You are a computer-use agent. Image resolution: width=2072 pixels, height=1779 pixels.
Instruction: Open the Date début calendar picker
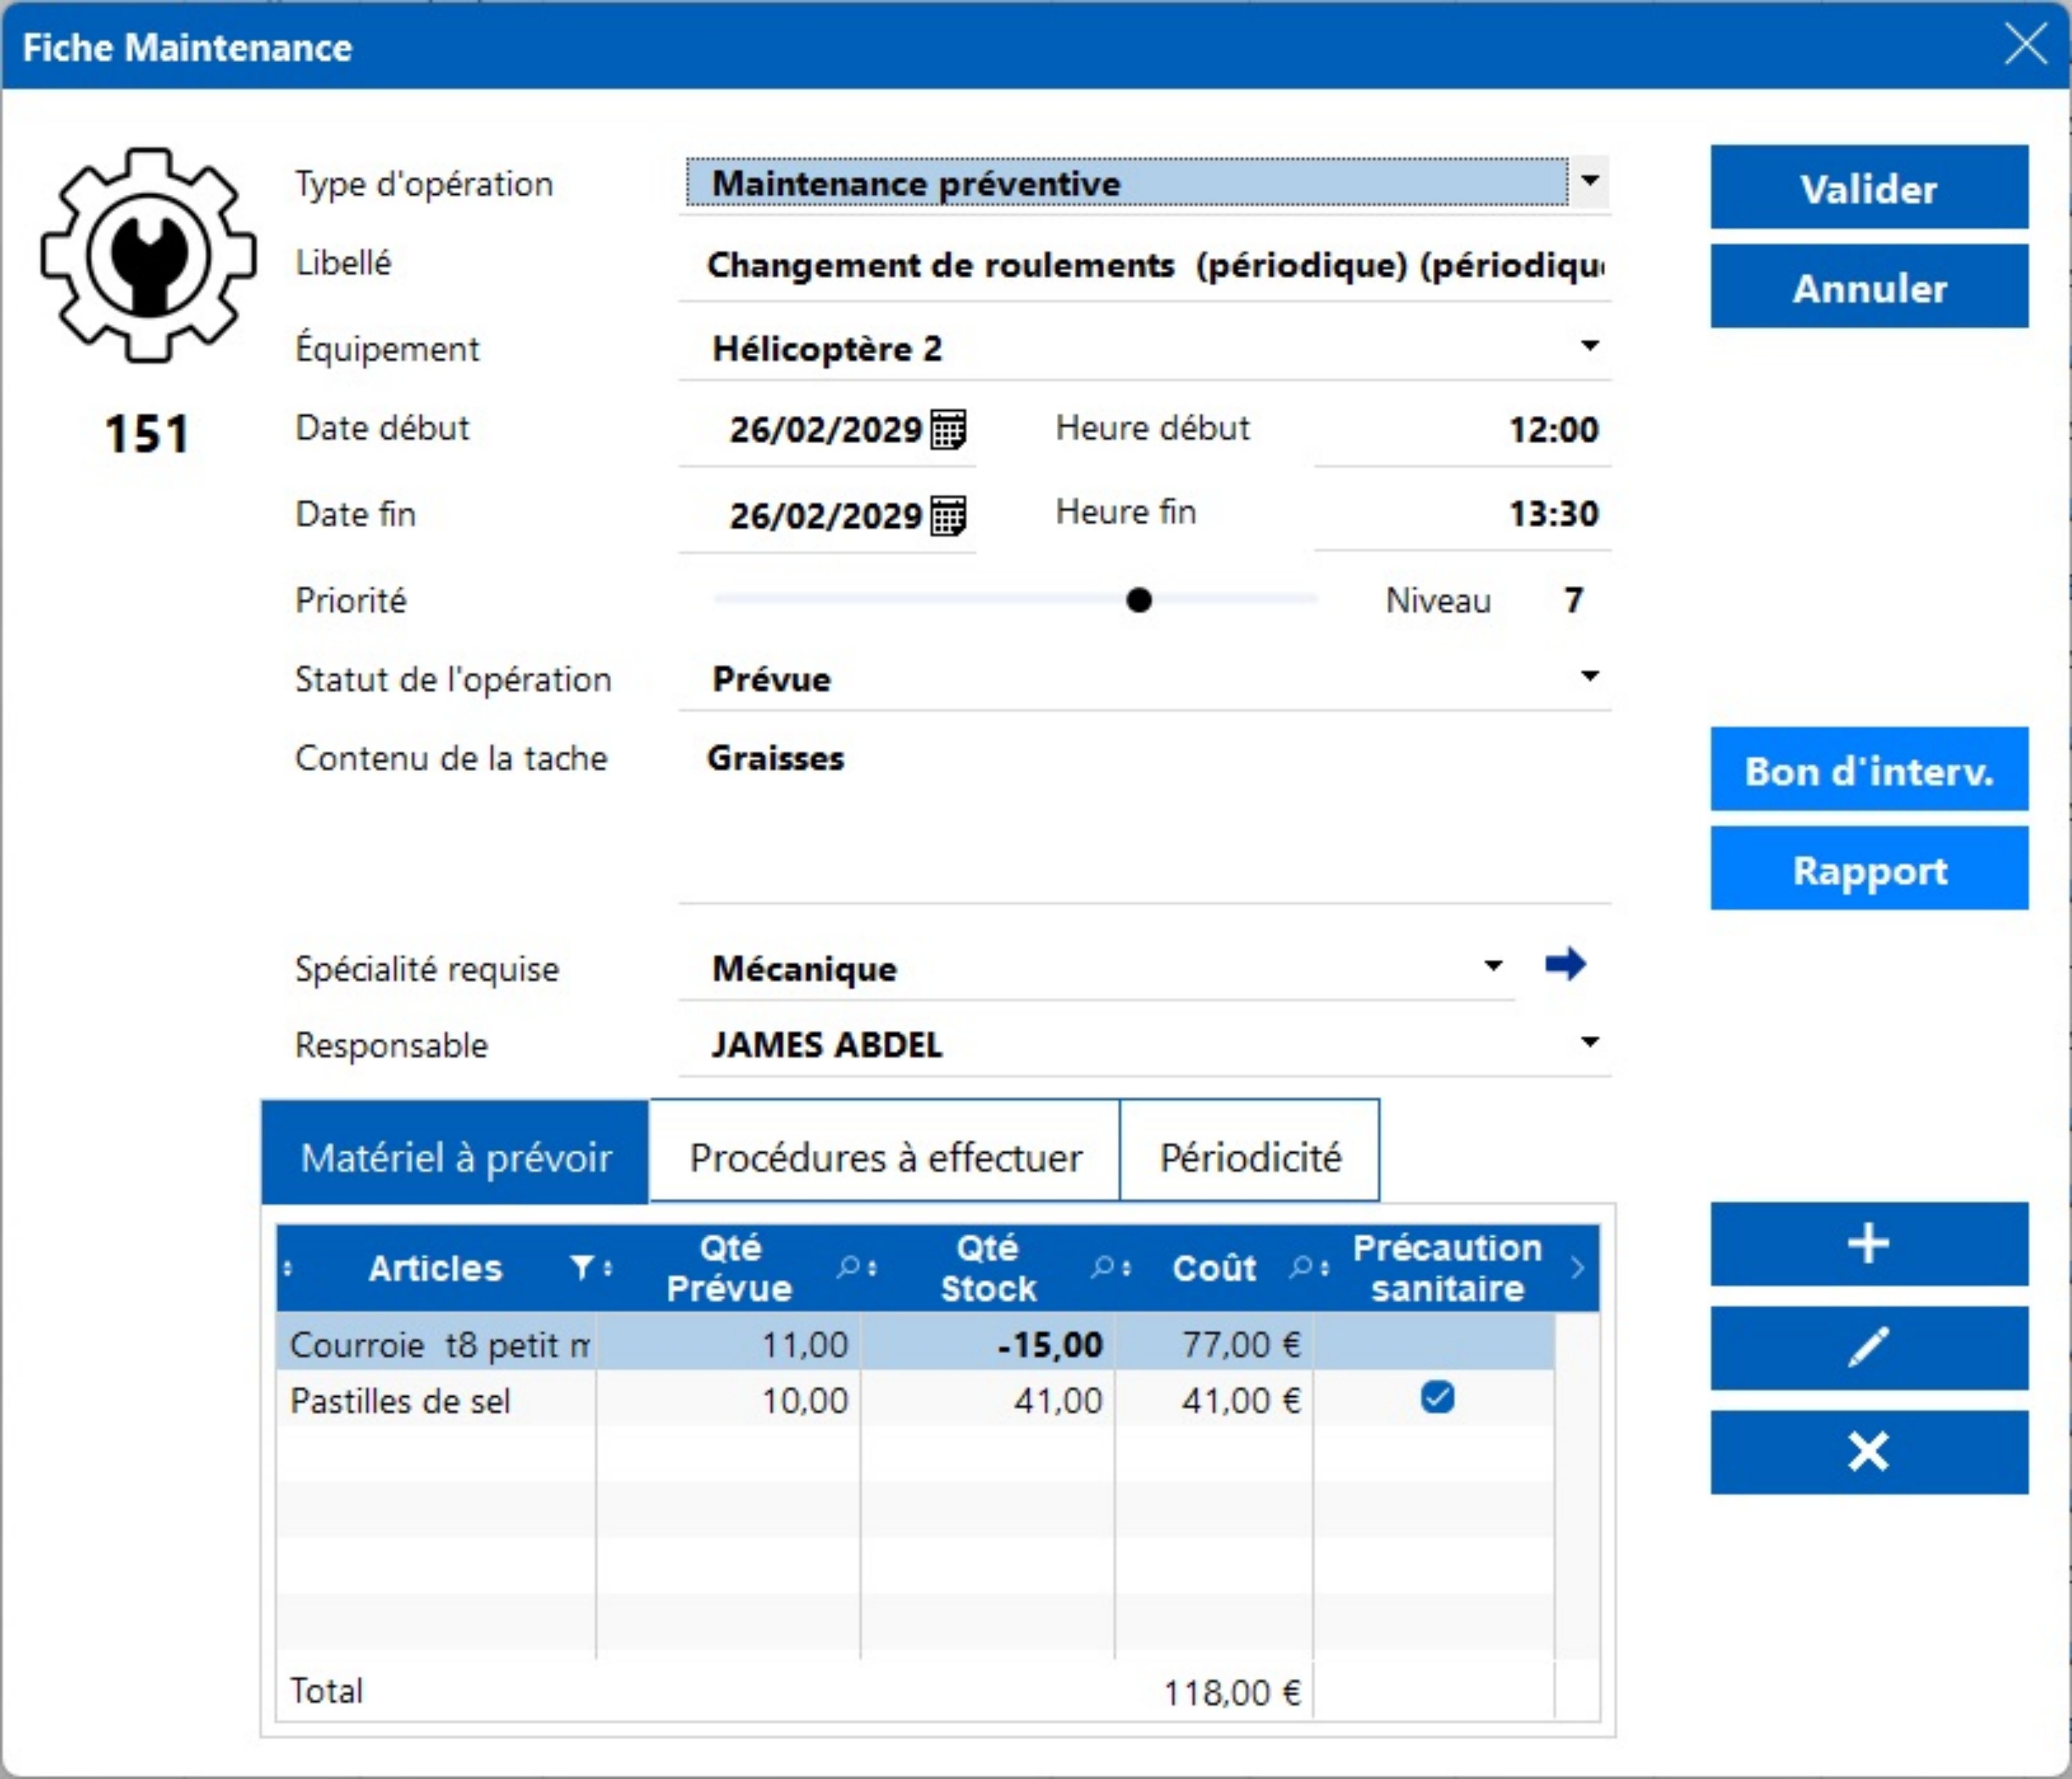pyautogui.click(x=947, y=430)
